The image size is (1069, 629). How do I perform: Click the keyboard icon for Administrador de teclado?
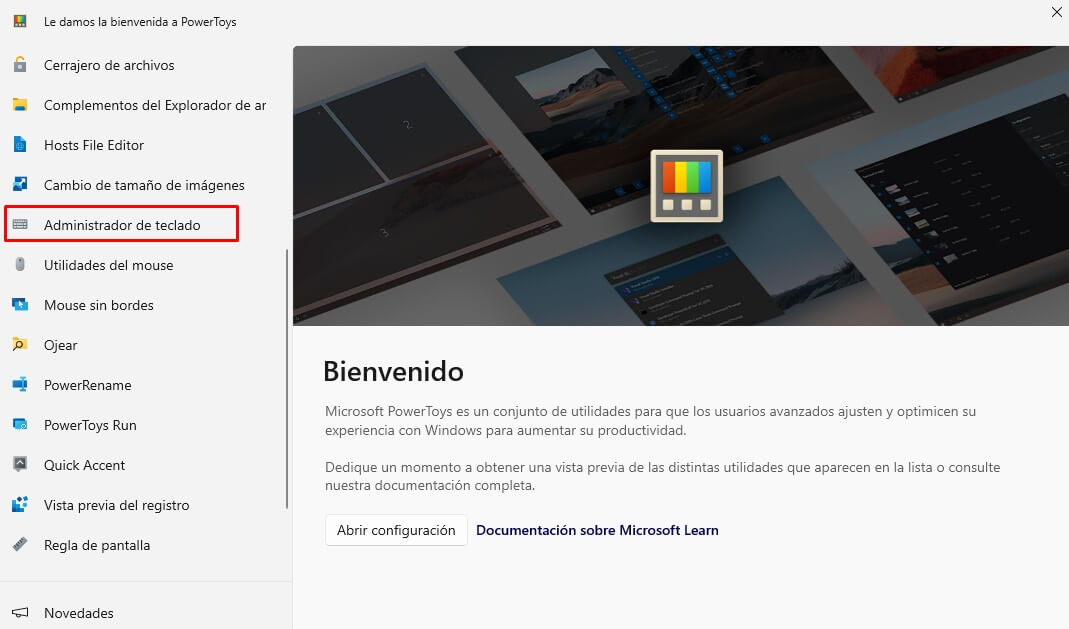[x=20, y=224]
